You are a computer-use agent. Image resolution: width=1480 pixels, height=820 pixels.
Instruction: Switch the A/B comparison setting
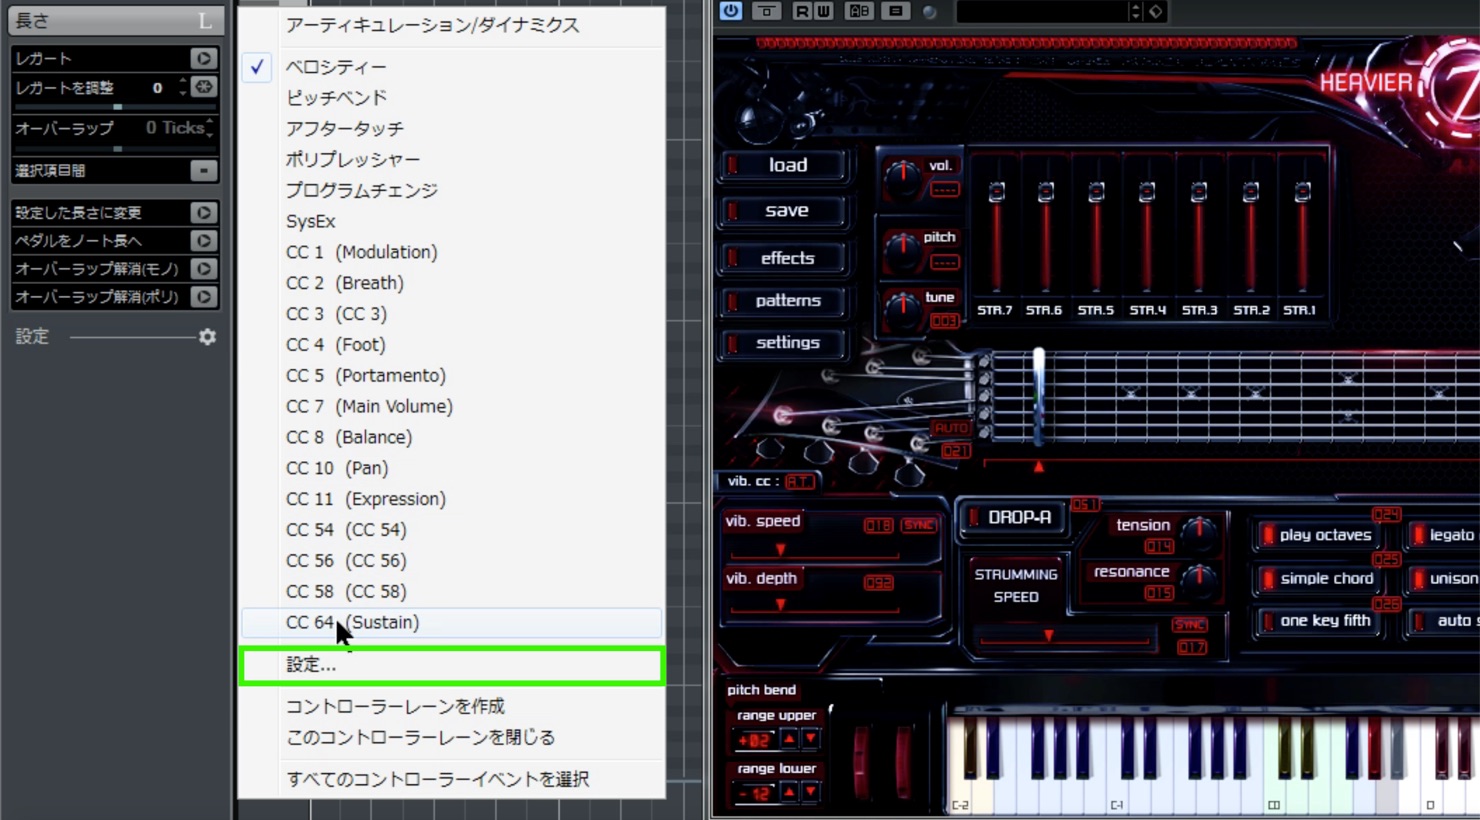click(x=859, y=11)
